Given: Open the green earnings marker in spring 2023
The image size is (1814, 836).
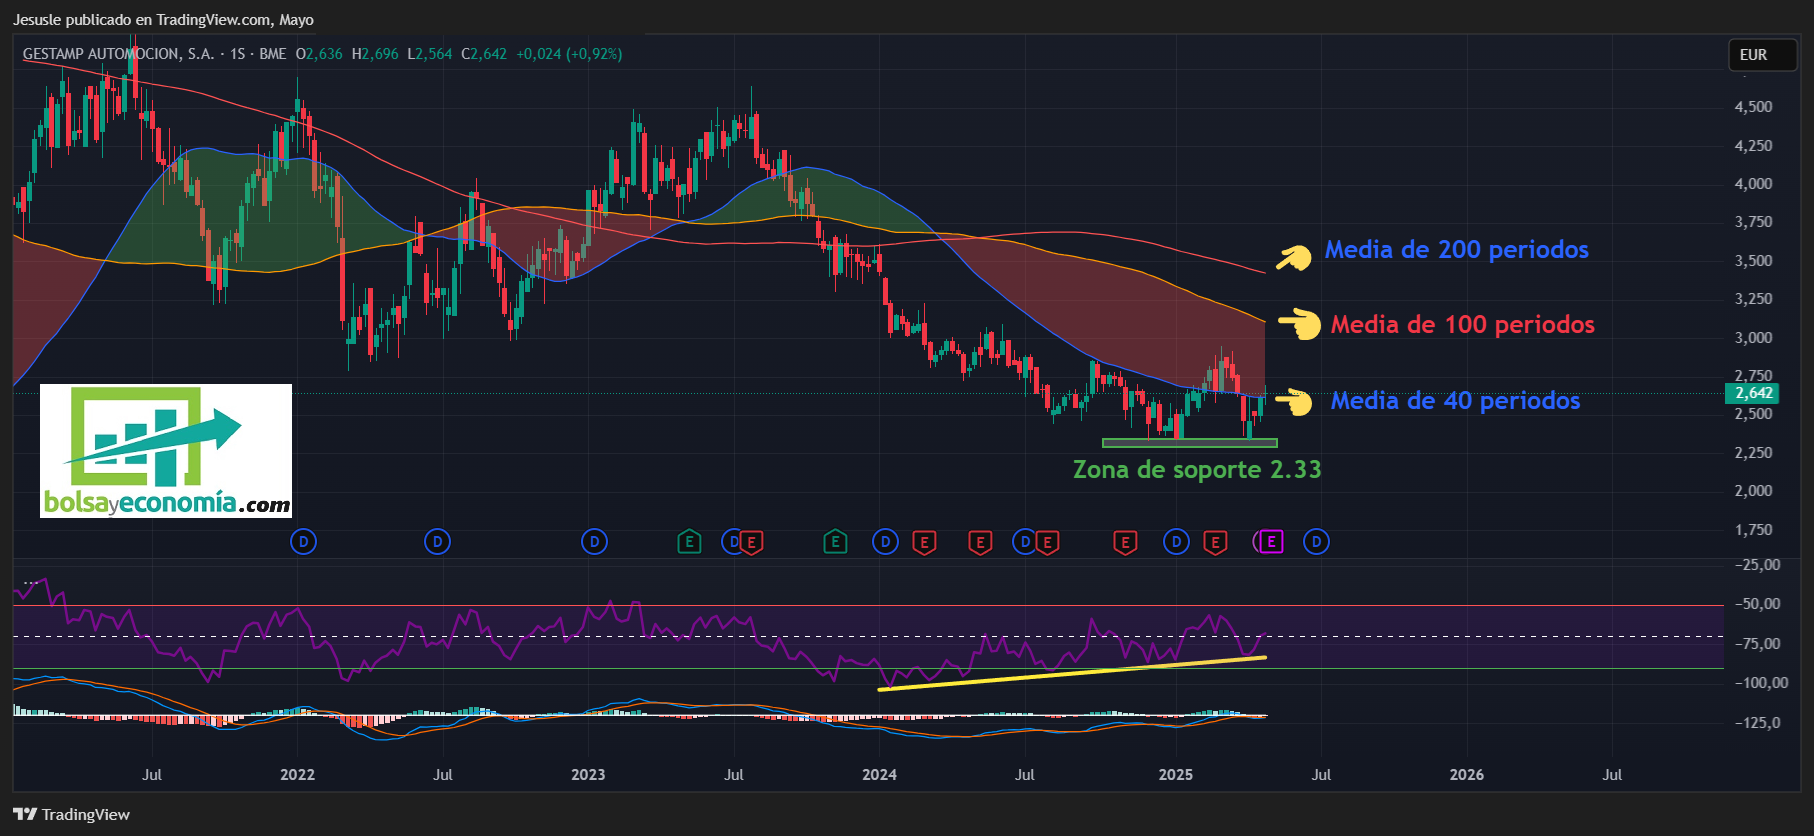Looking at the screenshot, I should [x=689, y=542].
